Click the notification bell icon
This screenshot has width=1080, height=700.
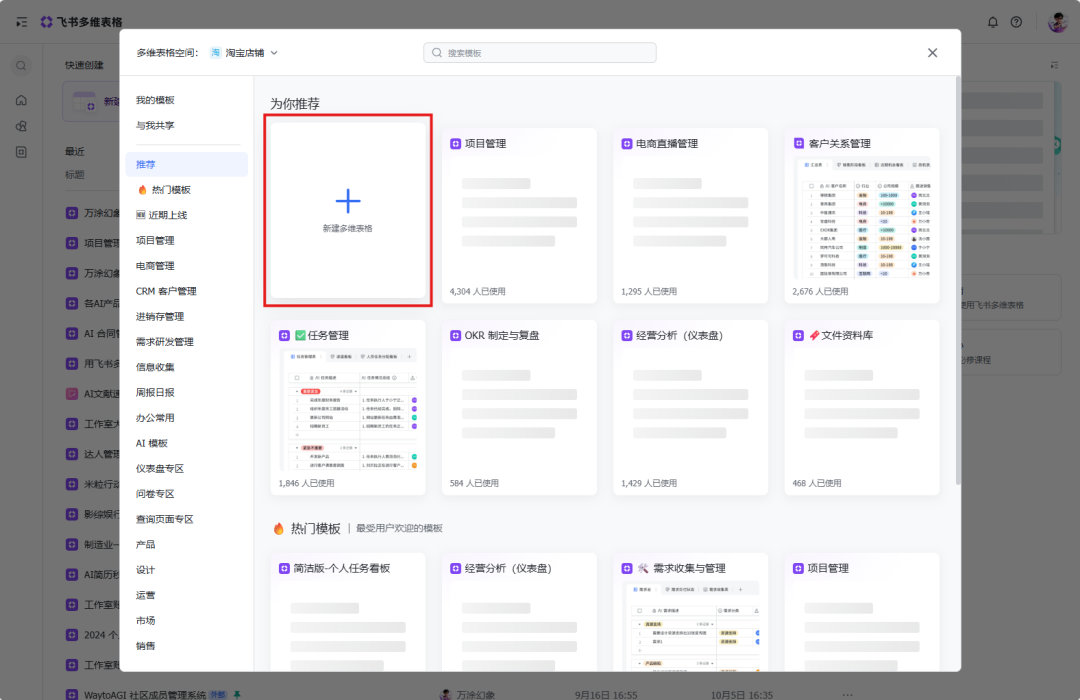(993, 22)
